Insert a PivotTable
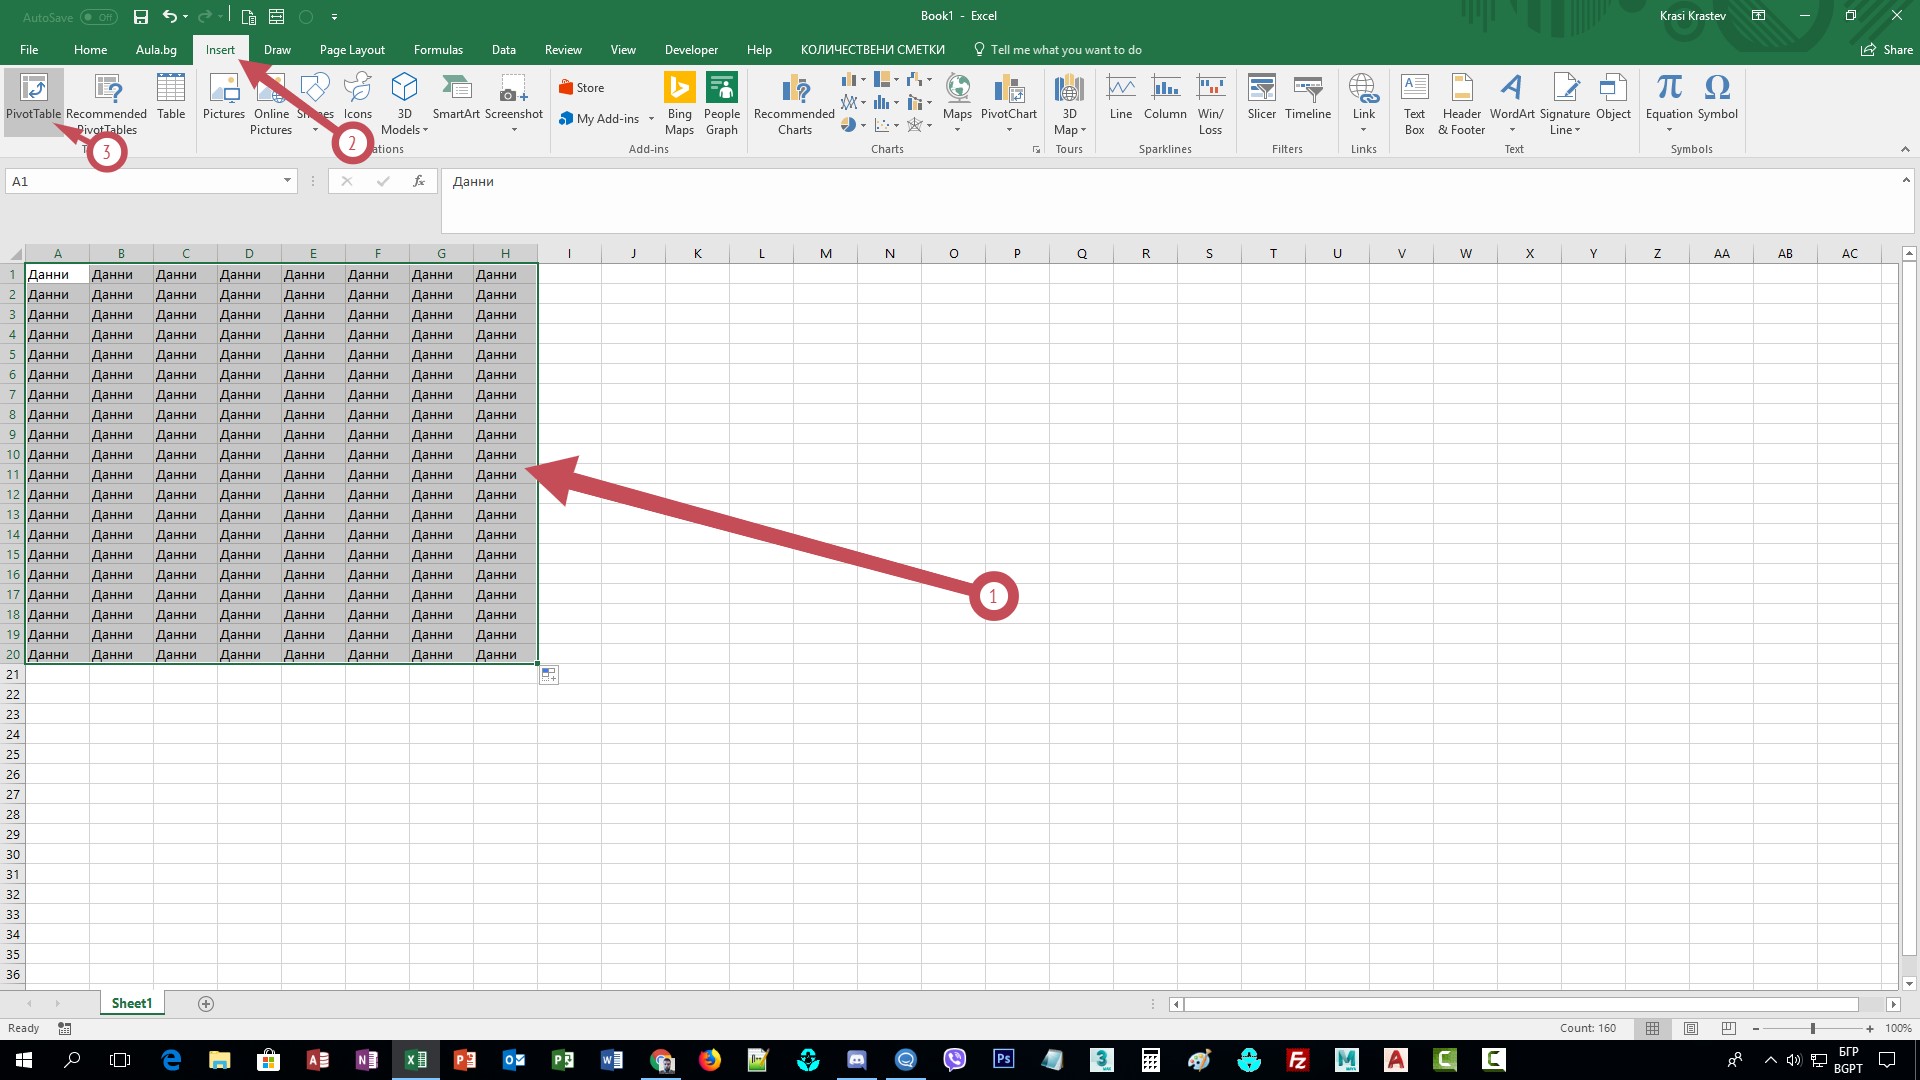 click(x=33, y=100)
